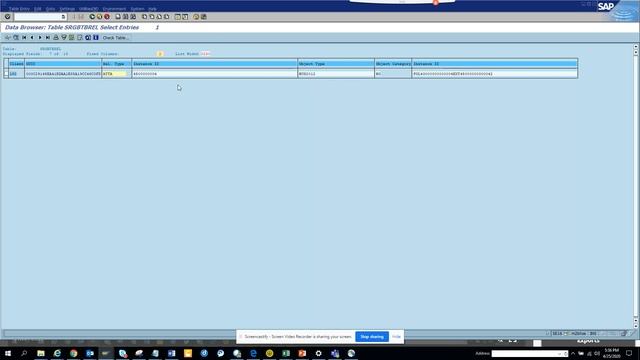Open the Settings menu
640x360 pixels.
pos(67,9)
